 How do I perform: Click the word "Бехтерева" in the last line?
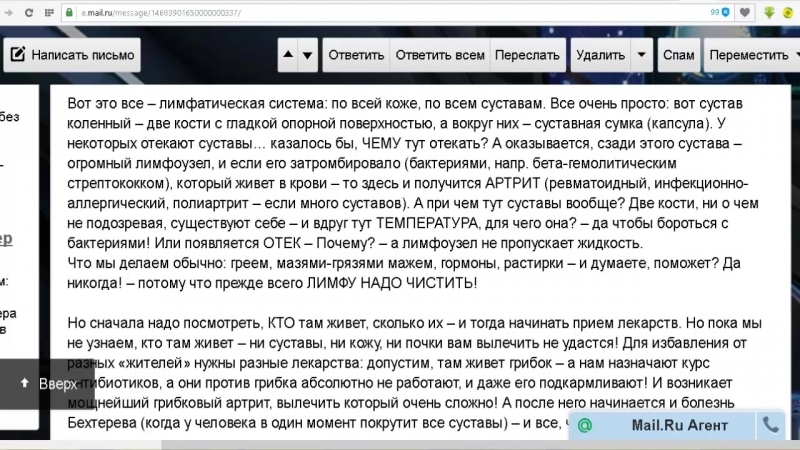tap(102, 423)
